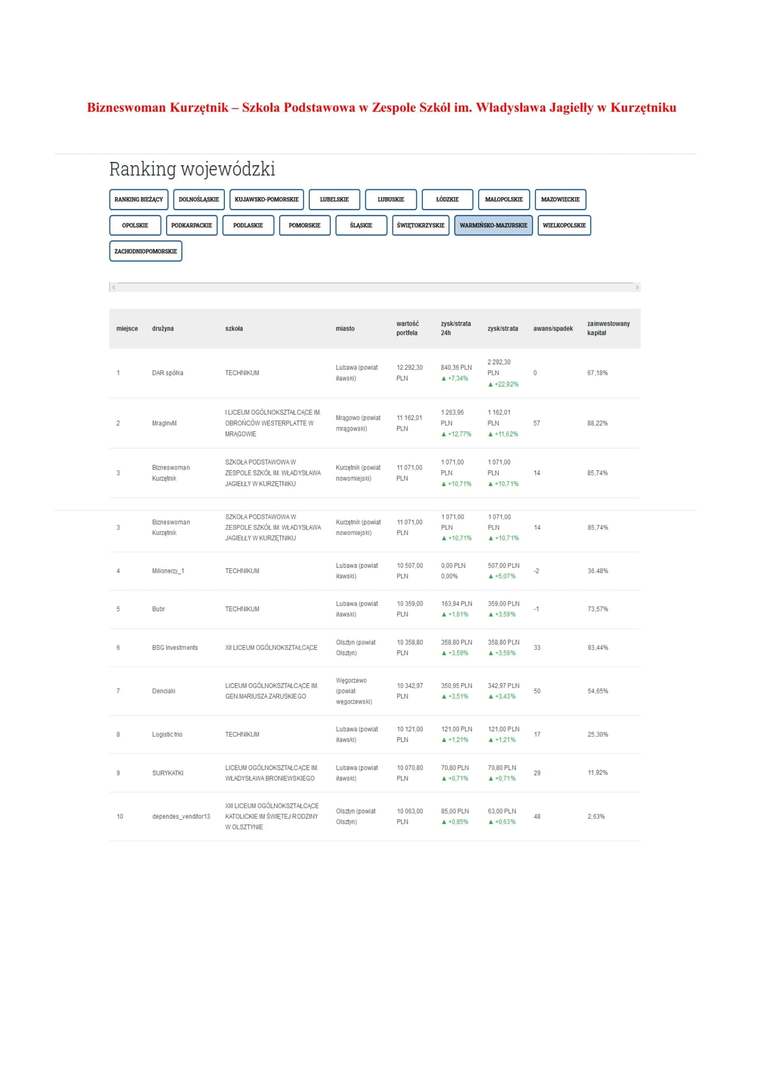Click the 'zysk/strata 24h' column header
Image resolution: width=764 pixels, height=1080 pixels.
point(456,328)
